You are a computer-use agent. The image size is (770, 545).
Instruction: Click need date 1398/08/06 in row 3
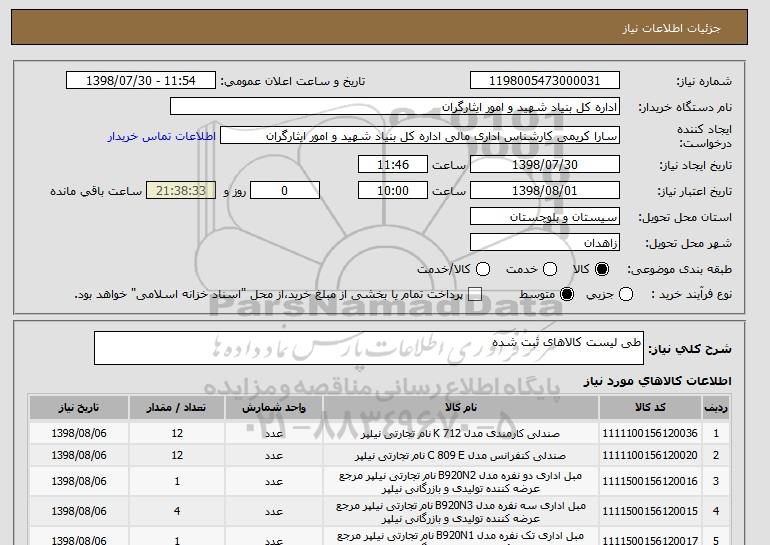tap(79, 481)
